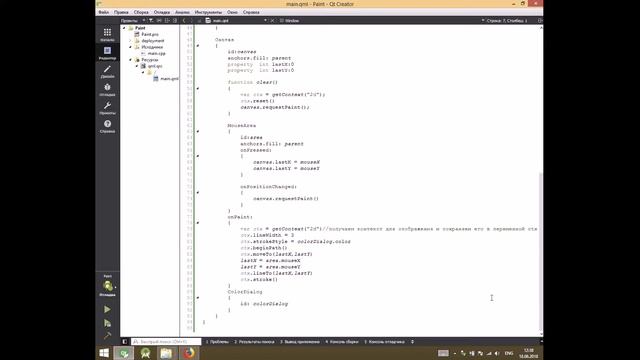Collapse the Paint project tree node

coord(124,28)
